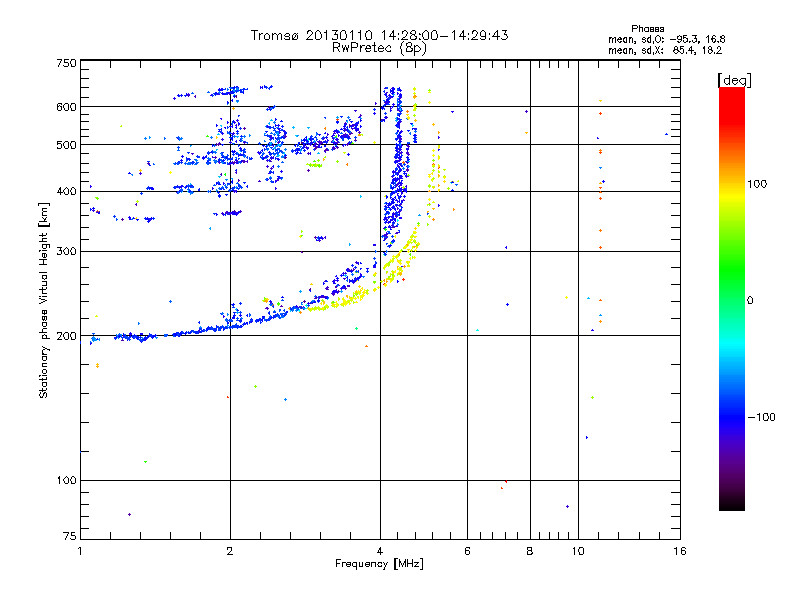800x600 pixels.
Task: Click the x-axis tick label '1'
Action: coord(80,551)
